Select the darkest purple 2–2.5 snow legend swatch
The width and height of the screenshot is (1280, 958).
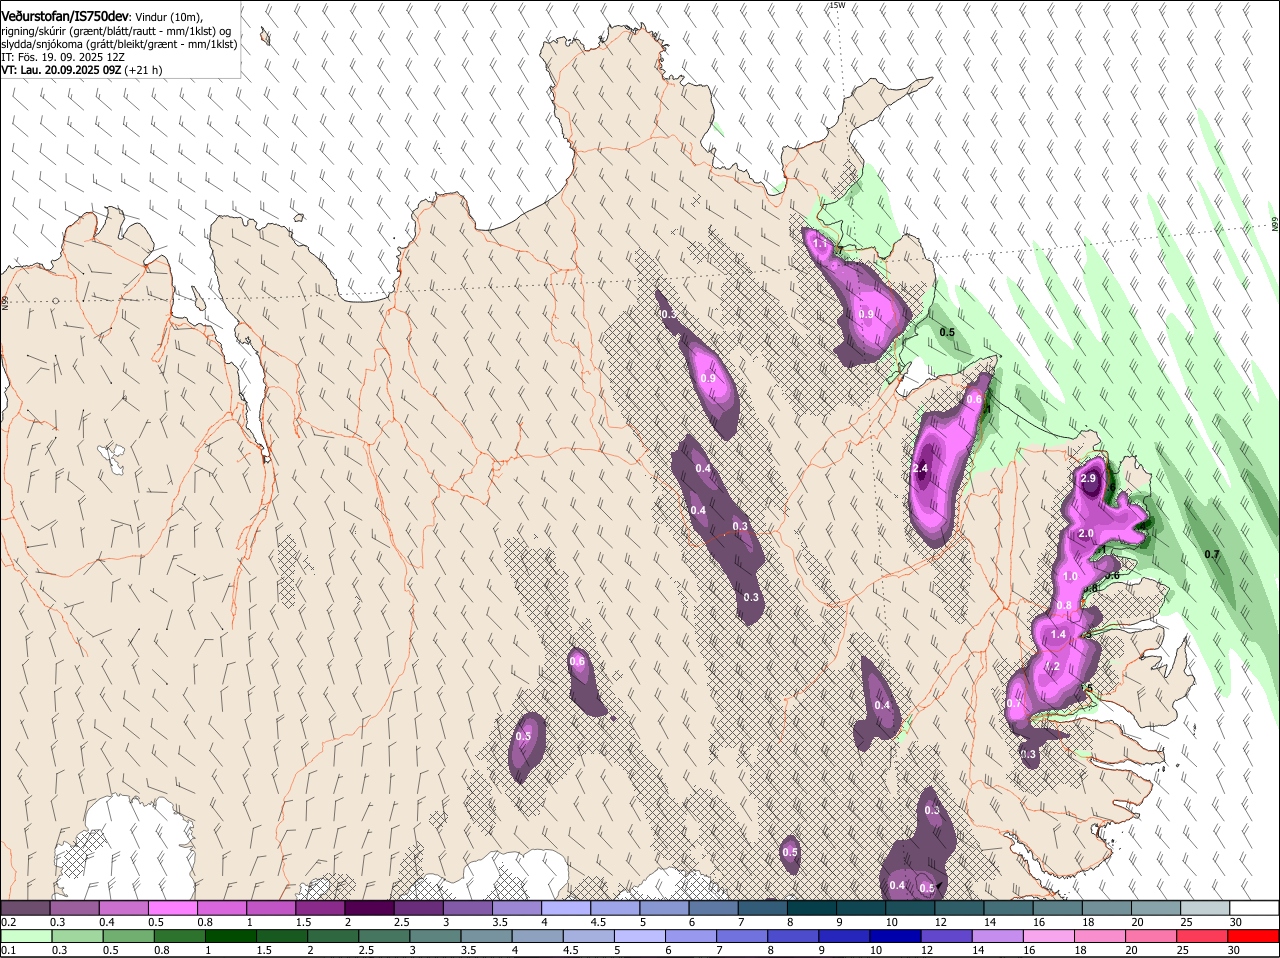click(x=369, y=907)
